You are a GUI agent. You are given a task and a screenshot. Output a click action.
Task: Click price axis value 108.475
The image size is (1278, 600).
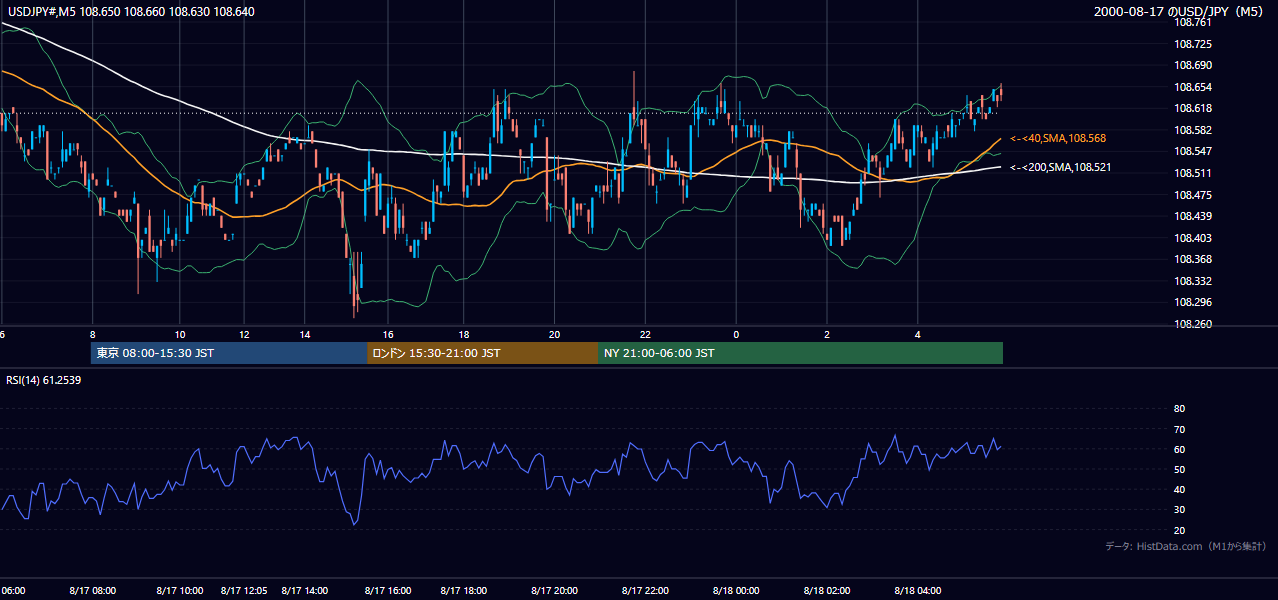pyautogui.click(x=1192, y=195)
